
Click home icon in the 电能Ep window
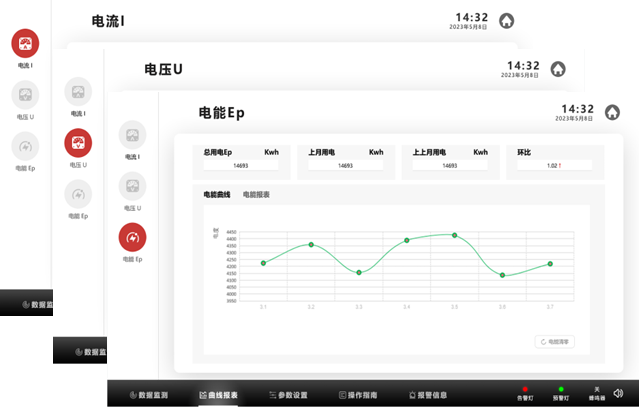pos(612,114)
